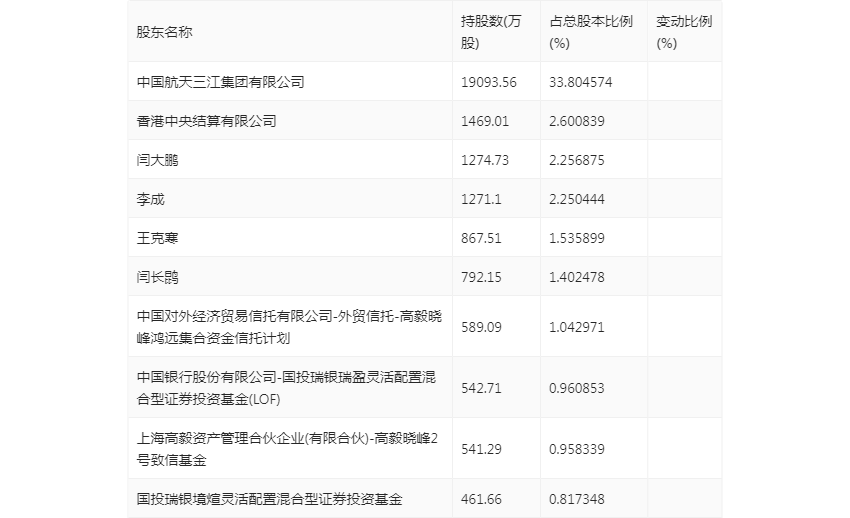This screenshot has height=518, width=850.
Task: Click percentage value 1.042971
Action: [x=577, y=327]
